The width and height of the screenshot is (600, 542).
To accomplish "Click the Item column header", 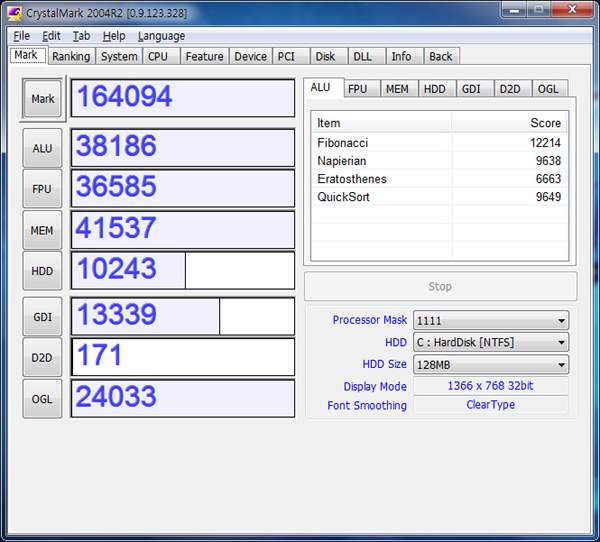I will click(x=382, y=123).
